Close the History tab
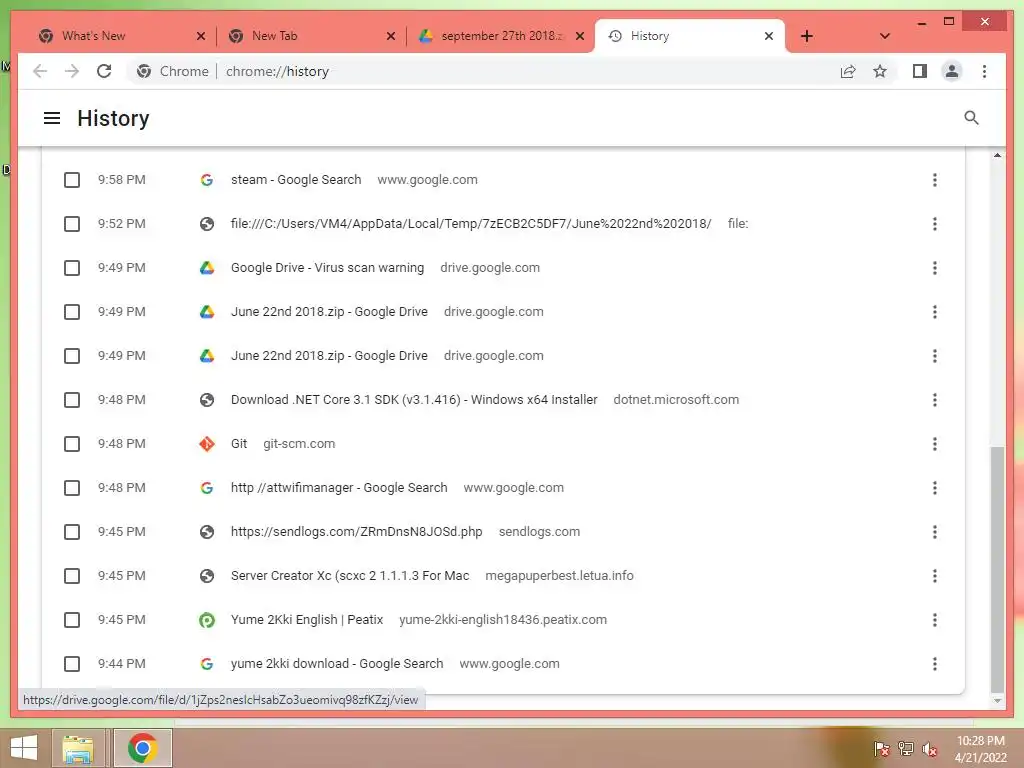Viewport: 1024px width, 768px height. (769, 36)
